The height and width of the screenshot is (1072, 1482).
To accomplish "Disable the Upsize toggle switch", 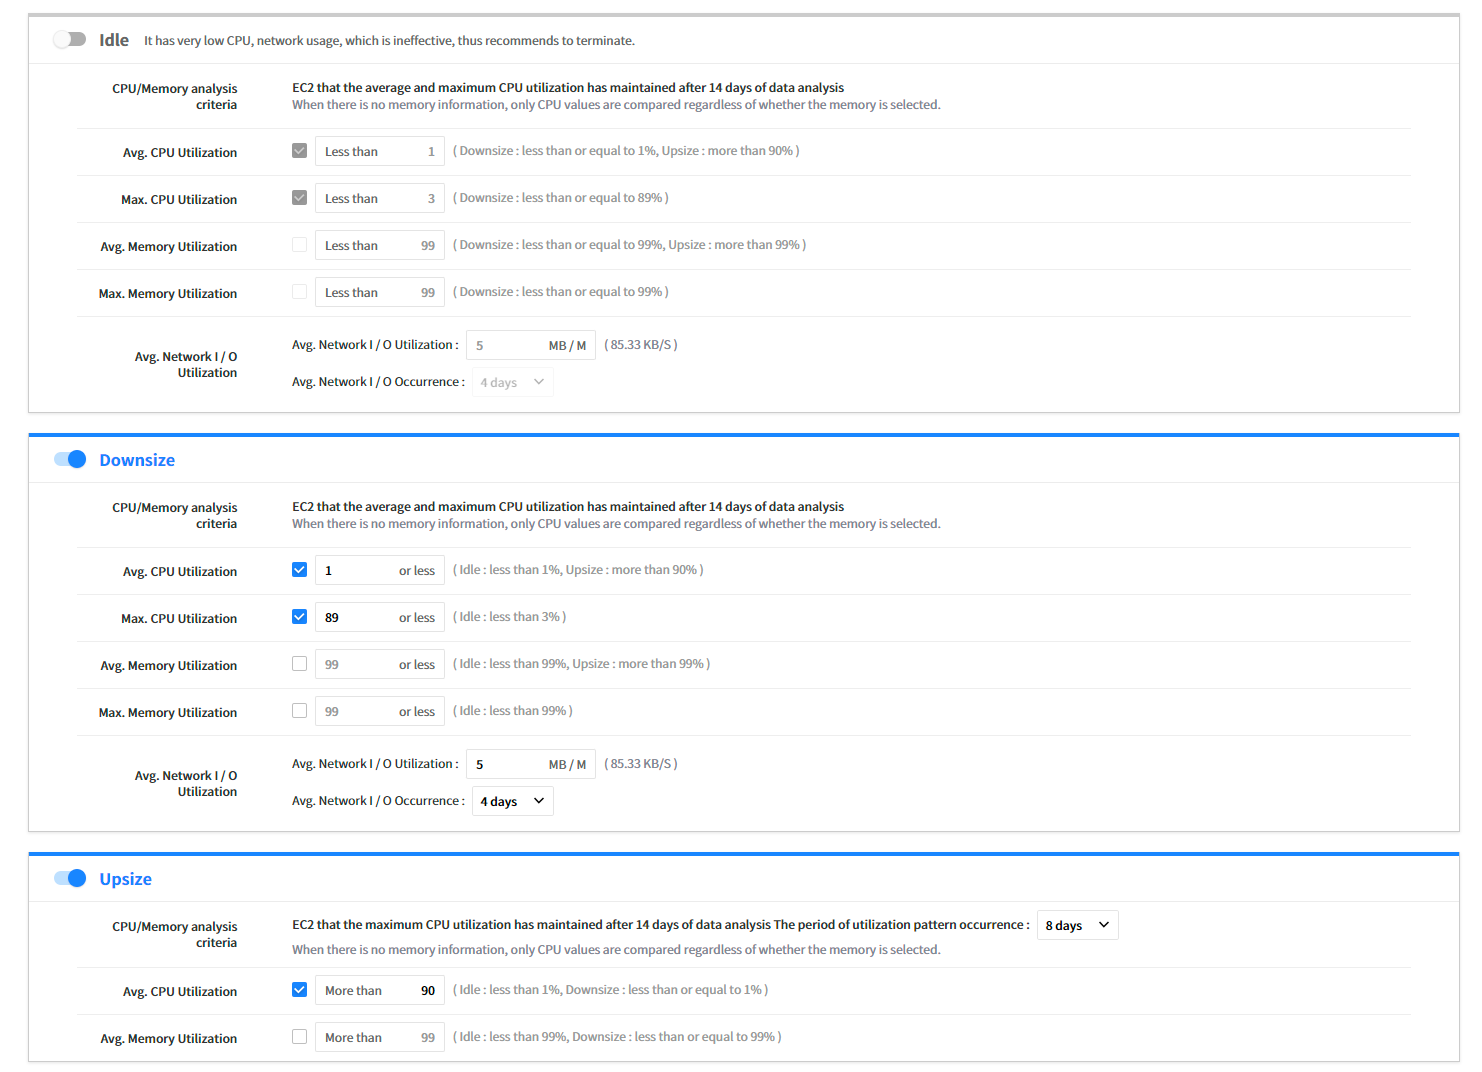I will coord(70,878).
